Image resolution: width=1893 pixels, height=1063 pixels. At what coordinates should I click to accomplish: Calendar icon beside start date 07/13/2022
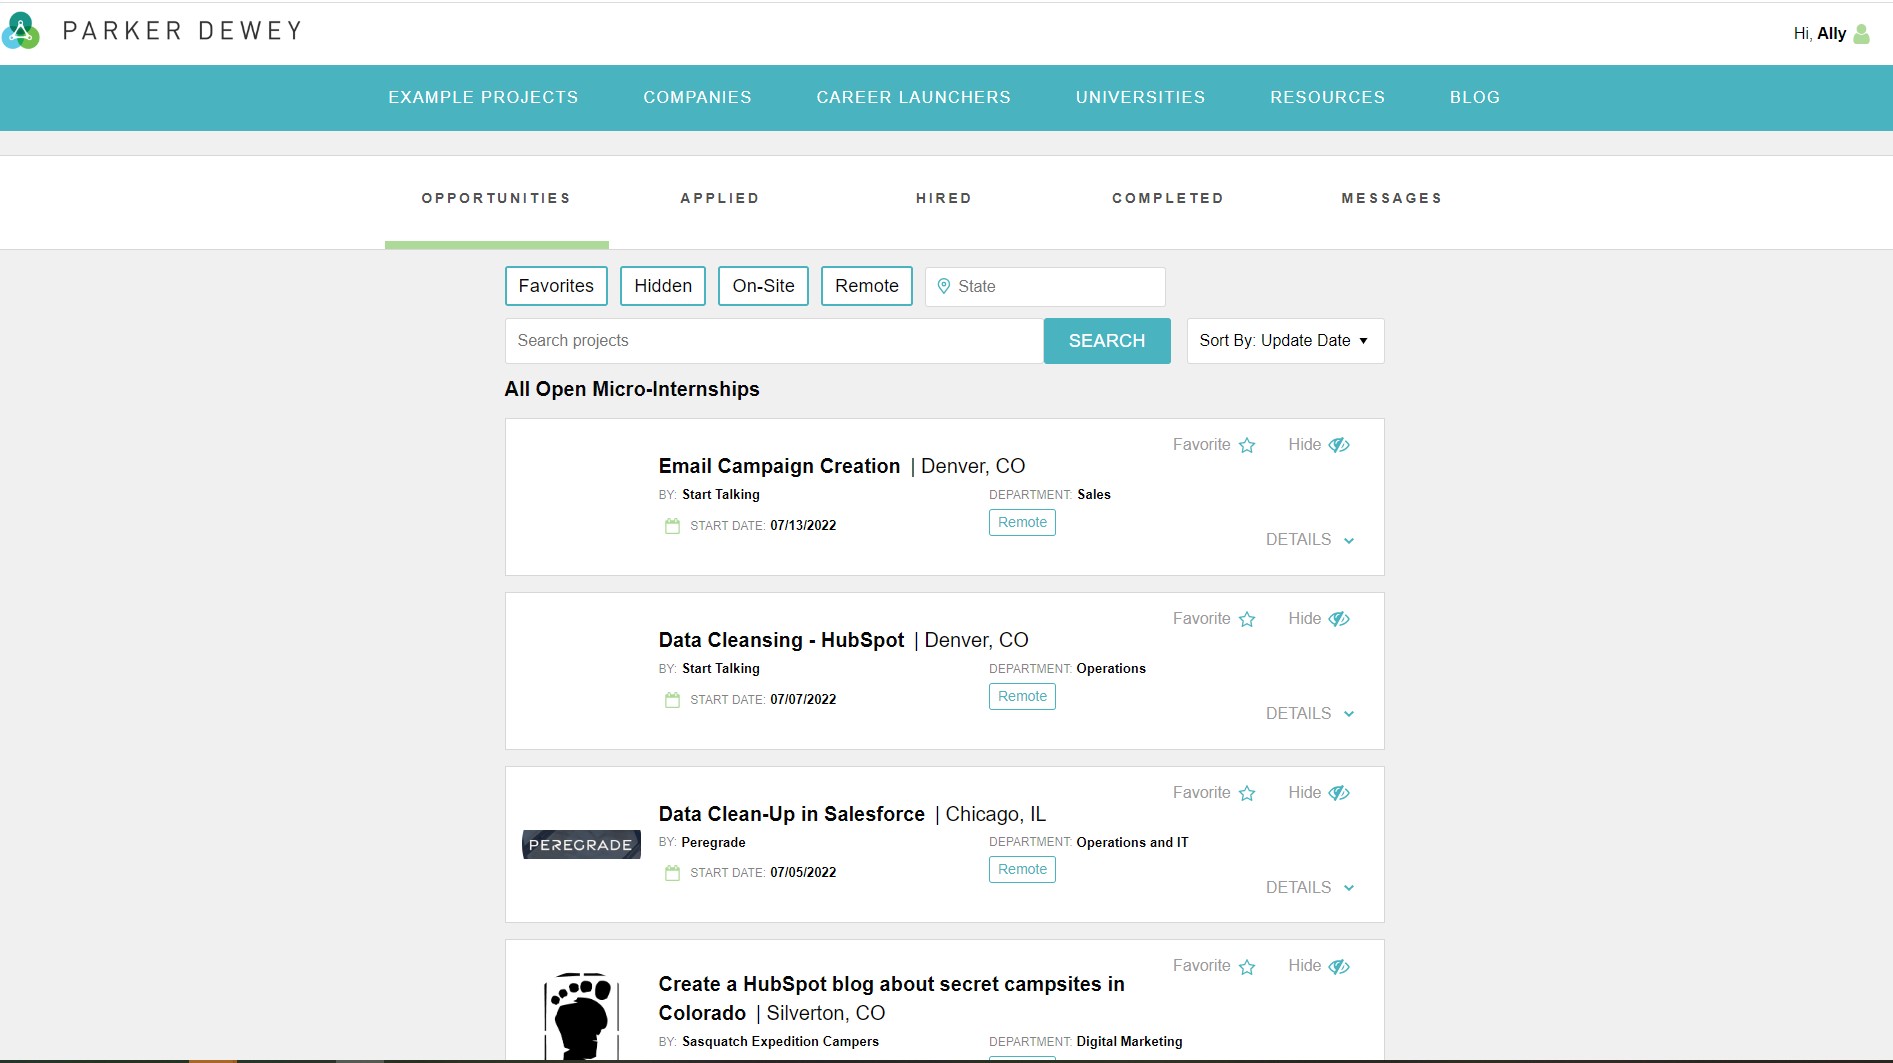[672, 526]
